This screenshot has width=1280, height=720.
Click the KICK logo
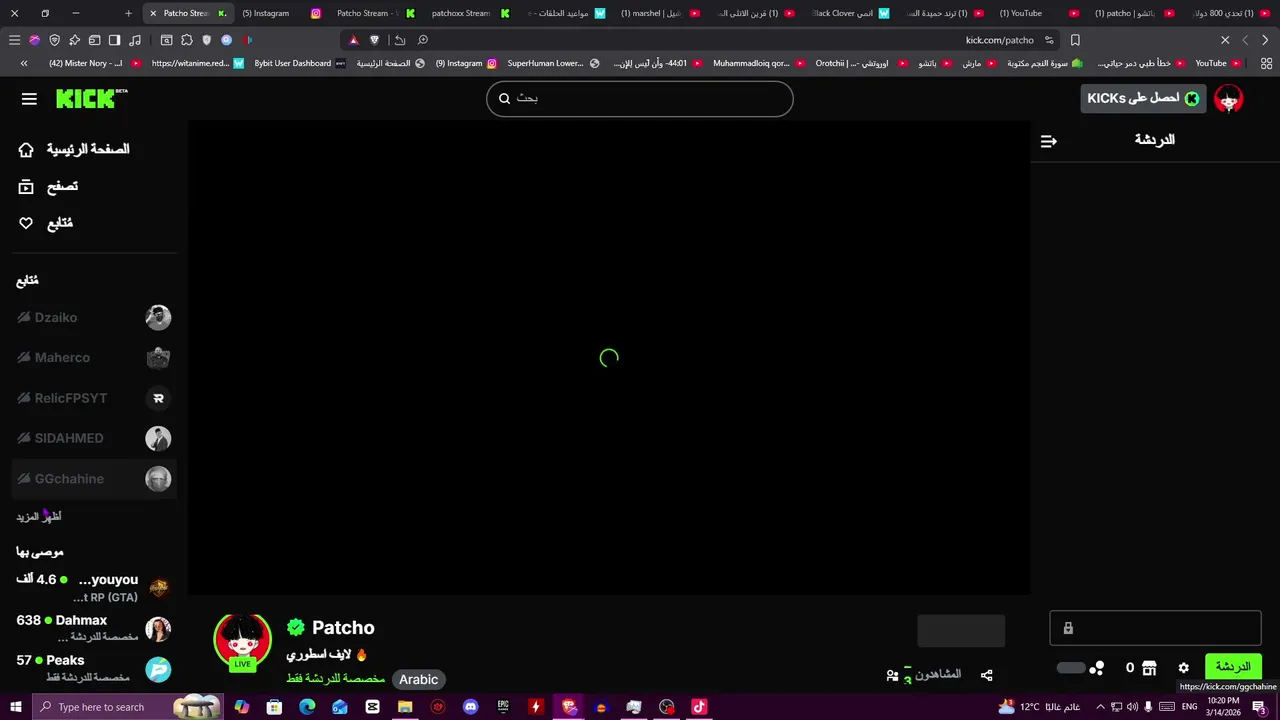tap(91, 98)
